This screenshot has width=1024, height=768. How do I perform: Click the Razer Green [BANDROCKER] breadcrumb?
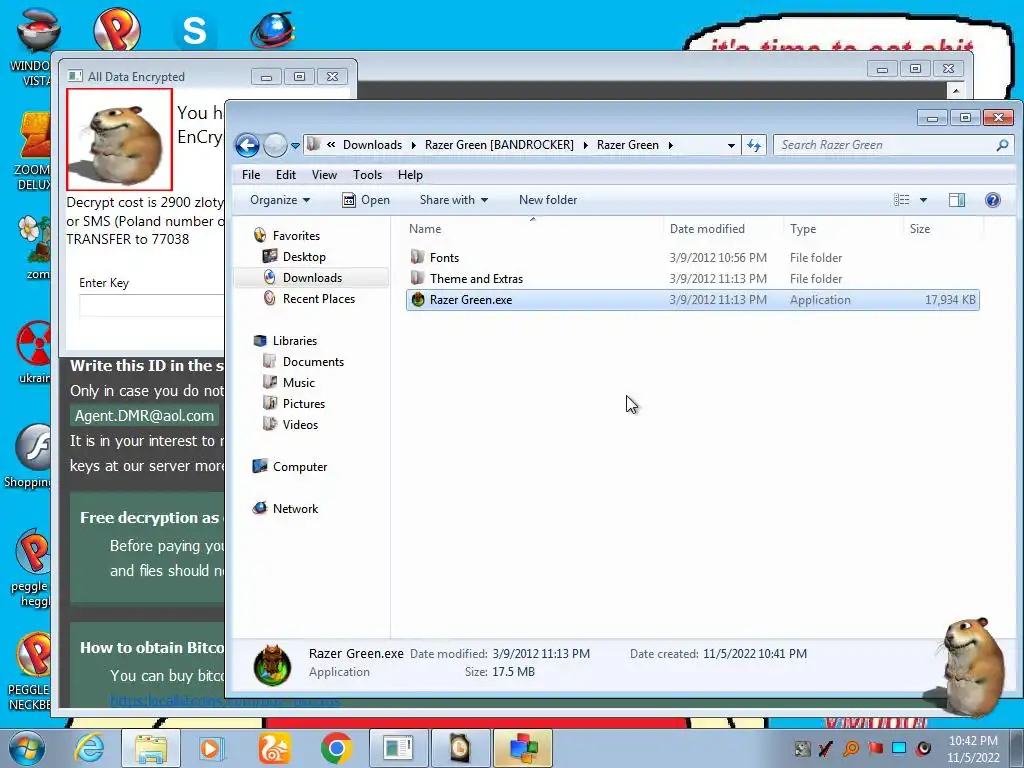499,145
